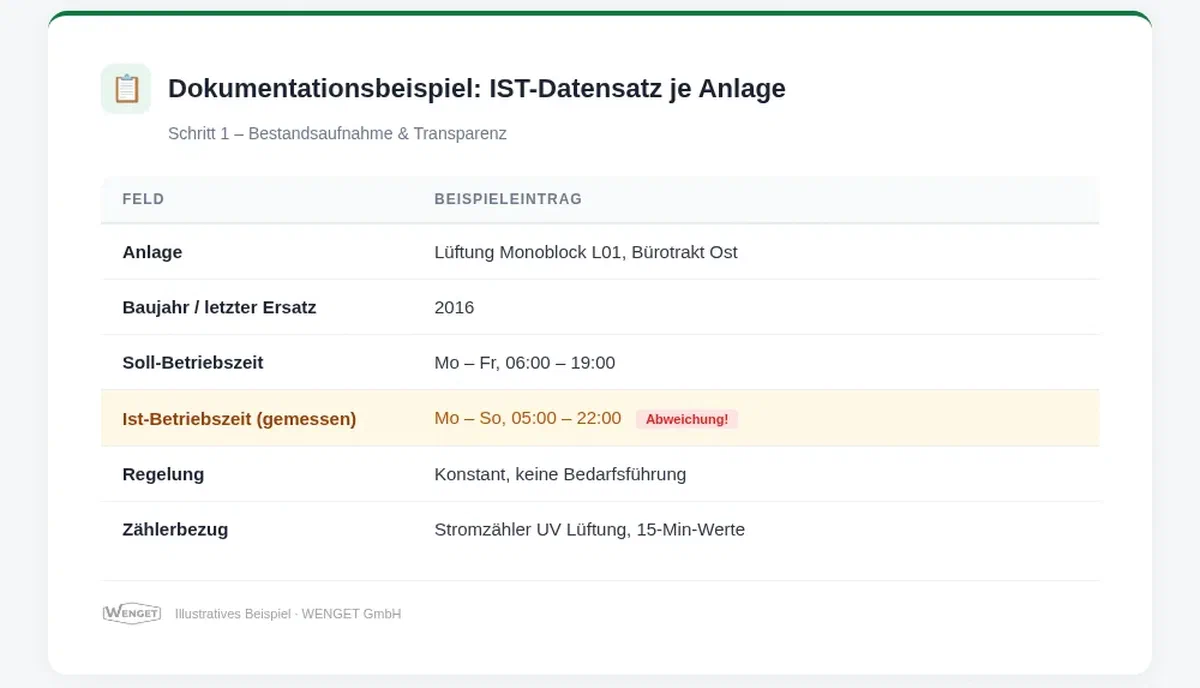Viewport: 1200px width, 688px height.
Task: Click the 'FELD' column header
Action: (x=143, y=199)
